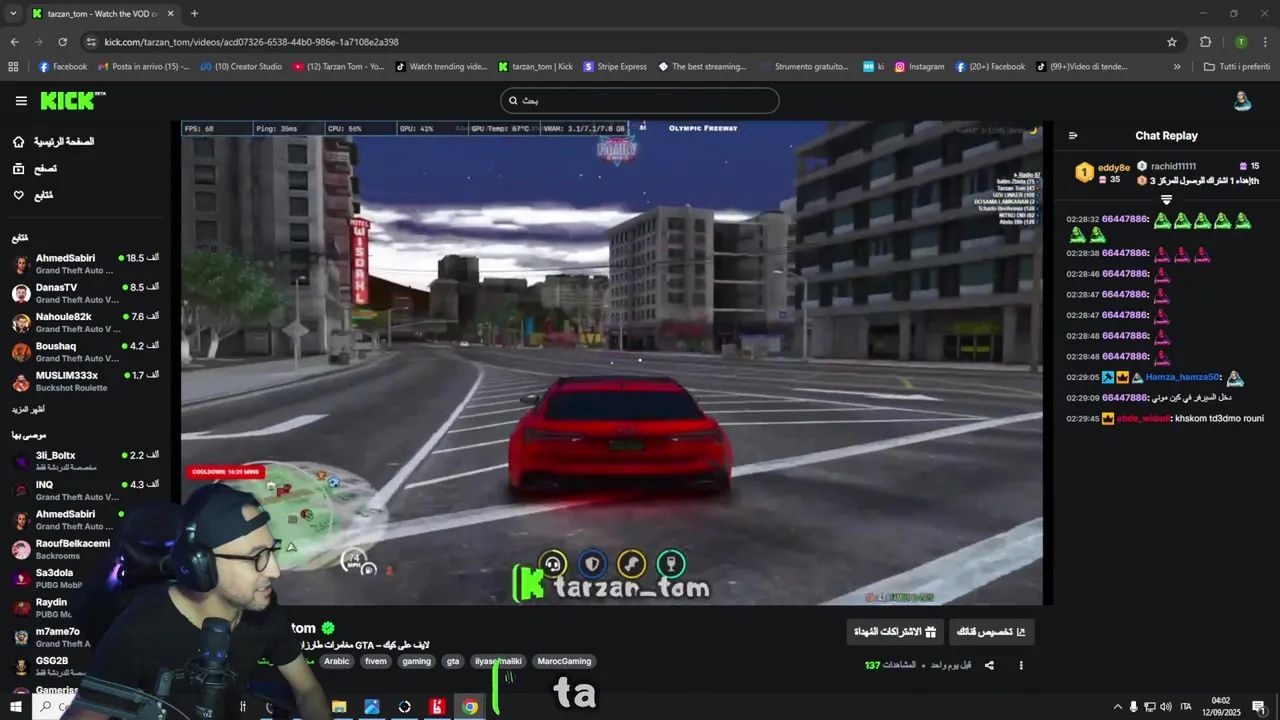This screenshot has width=1280, height=720.
Task: Open AhmedSabiri followed channel
Action: click(x=86, y=264)
